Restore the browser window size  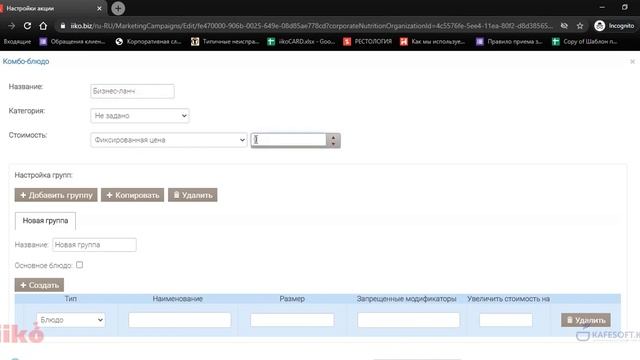624,7
